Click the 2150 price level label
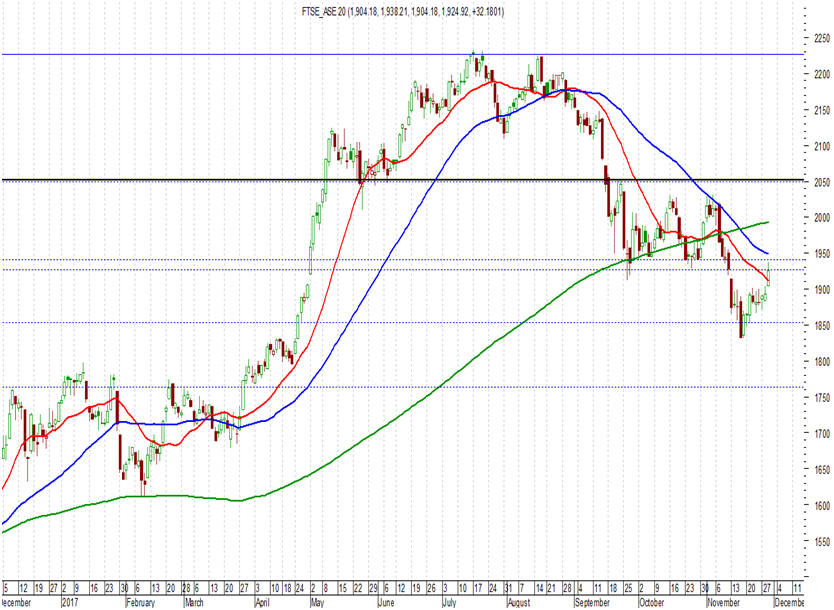The height and width of the screenshot is (610, 834). [x=821, y=110]
